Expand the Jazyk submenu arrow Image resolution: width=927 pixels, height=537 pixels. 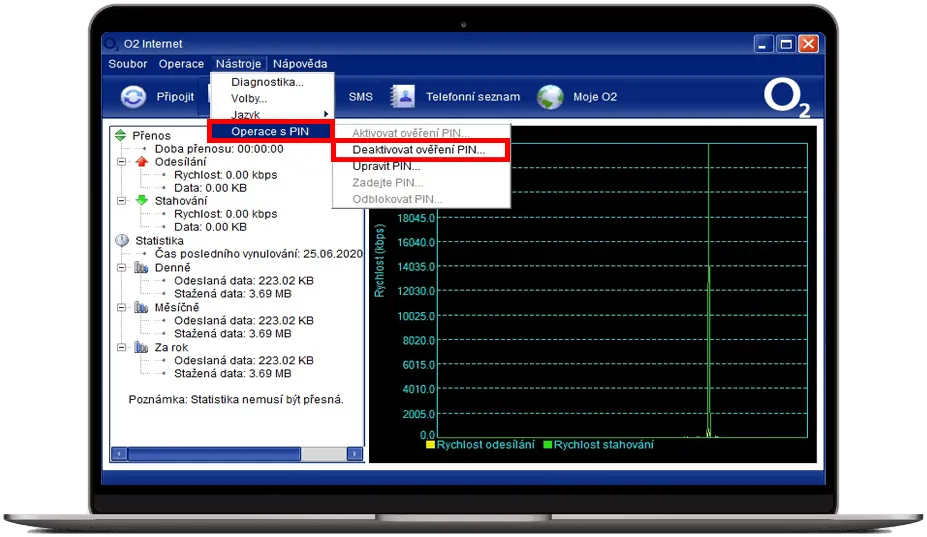tap(326, 114)
